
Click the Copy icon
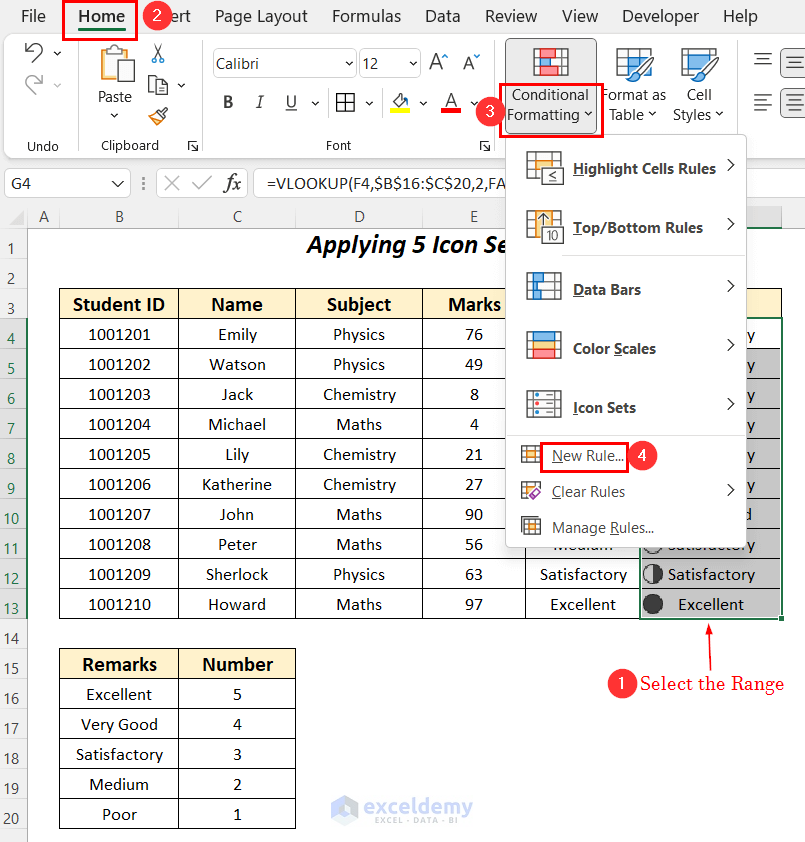158,85
